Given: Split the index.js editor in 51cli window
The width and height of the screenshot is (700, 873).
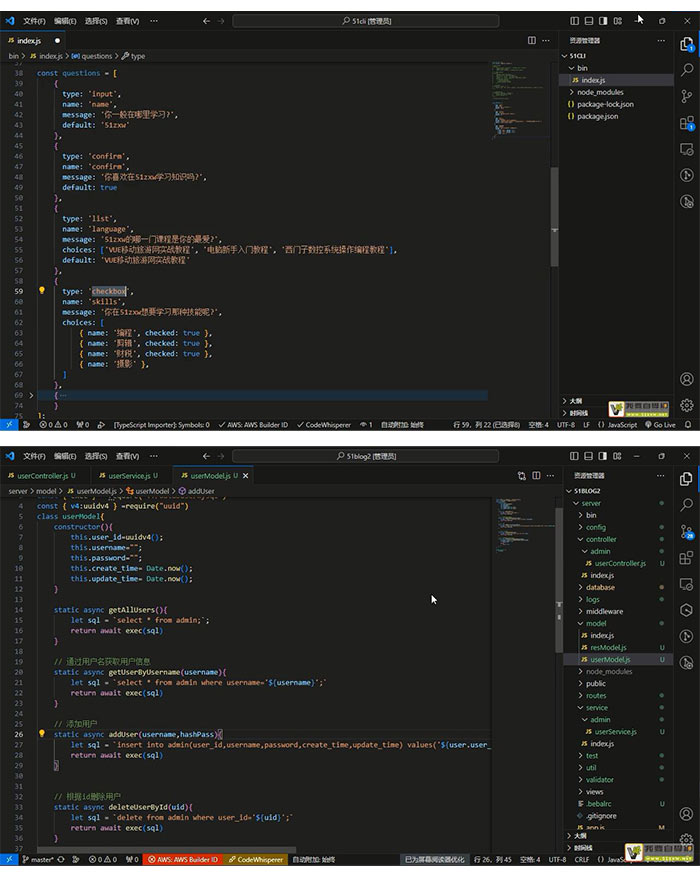Looking at the screenshot, I should point(532,40).
